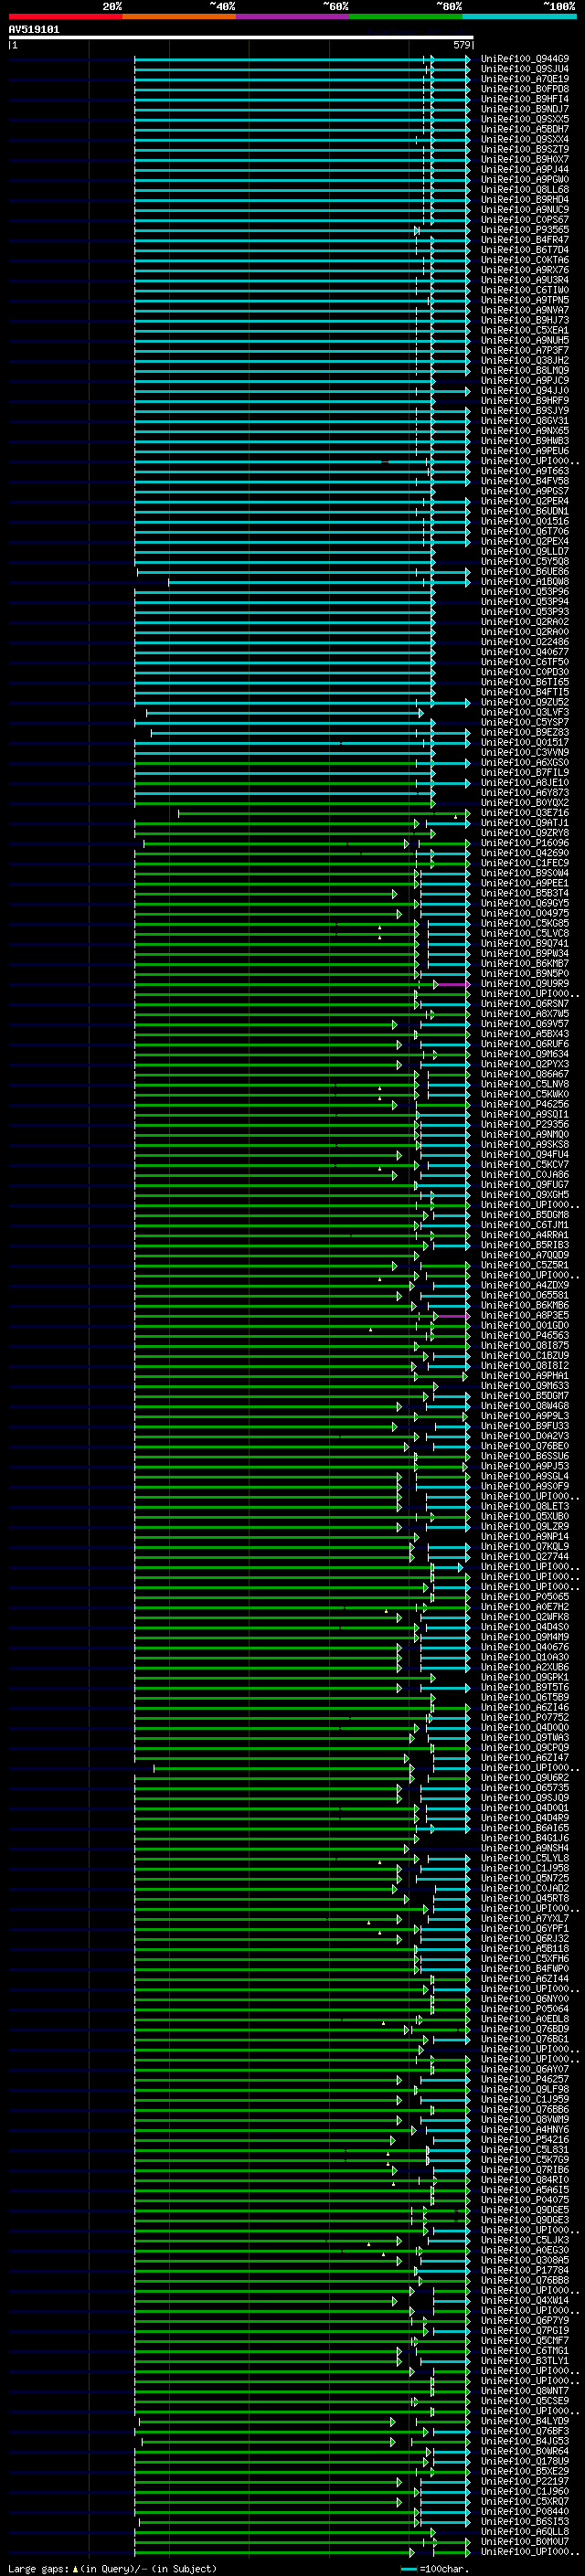This screenshot has height=2576, width=585.
Task: Select label UniRef100_B8LMQ9
Action: [x=525, y=371]
